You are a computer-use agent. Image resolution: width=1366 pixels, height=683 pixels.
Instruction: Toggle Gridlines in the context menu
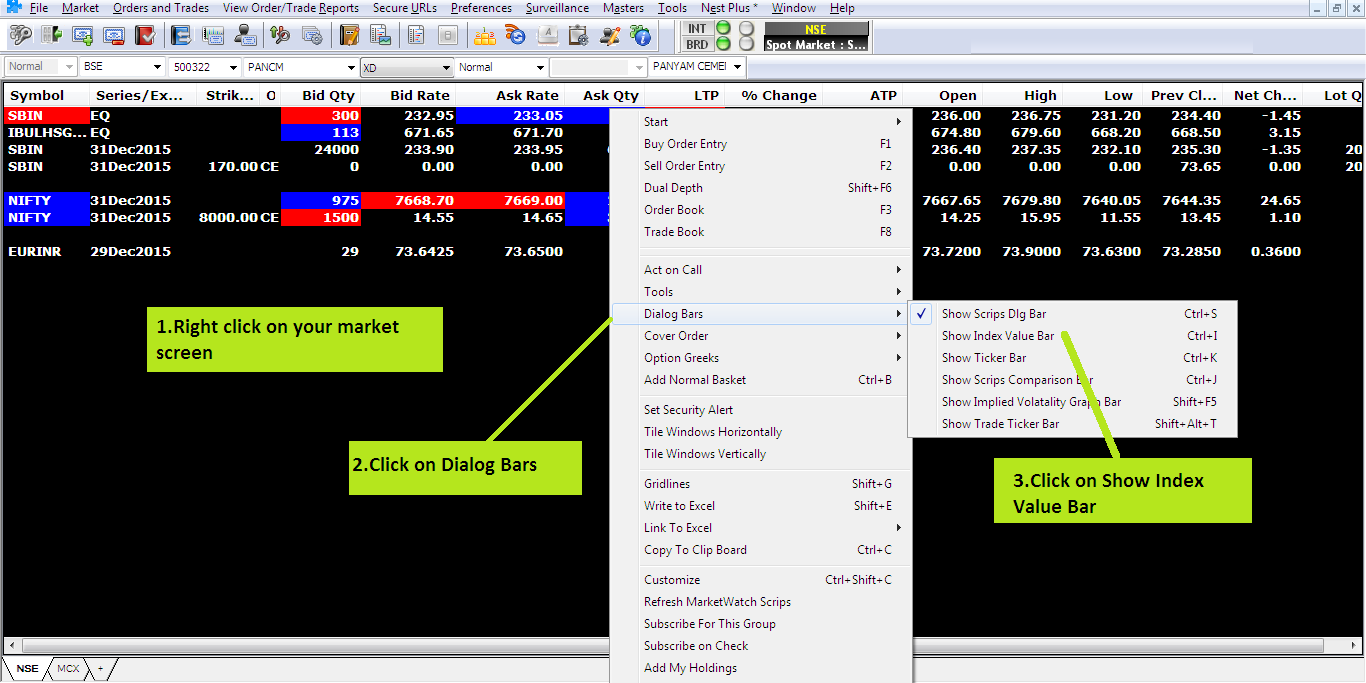point(667,484)
